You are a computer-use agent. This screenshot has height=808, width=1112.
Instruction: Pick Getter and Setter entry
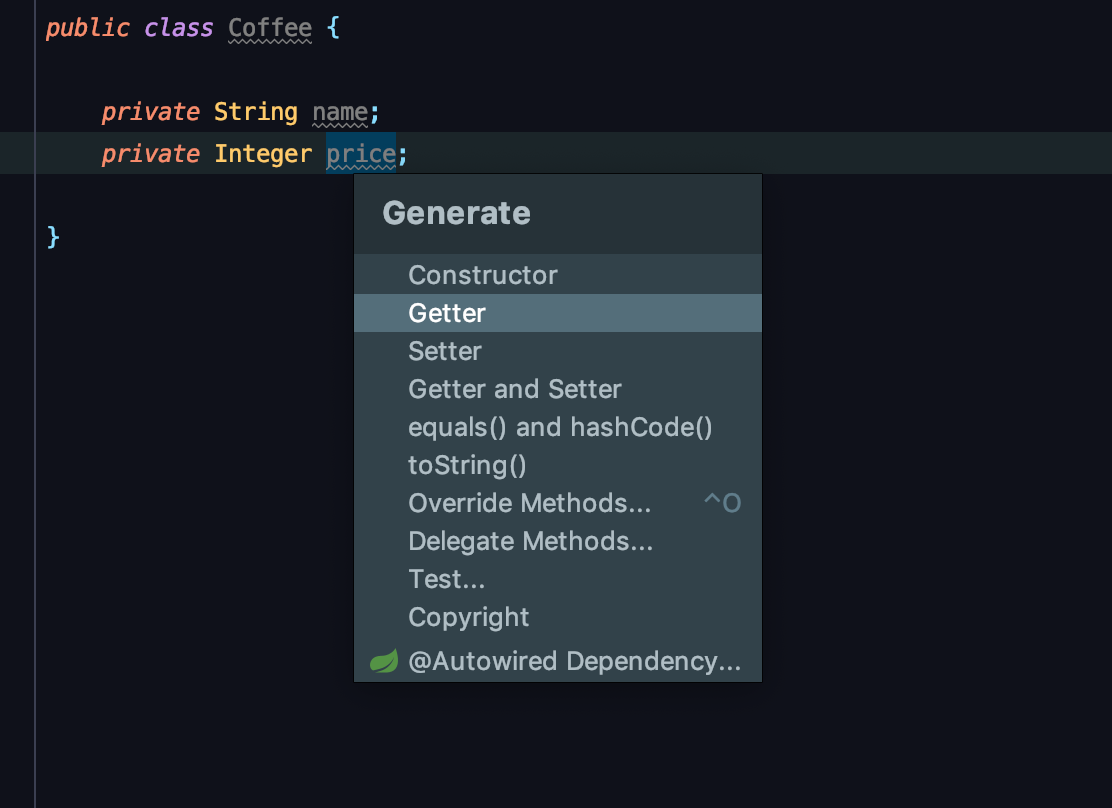click(515, 389)
